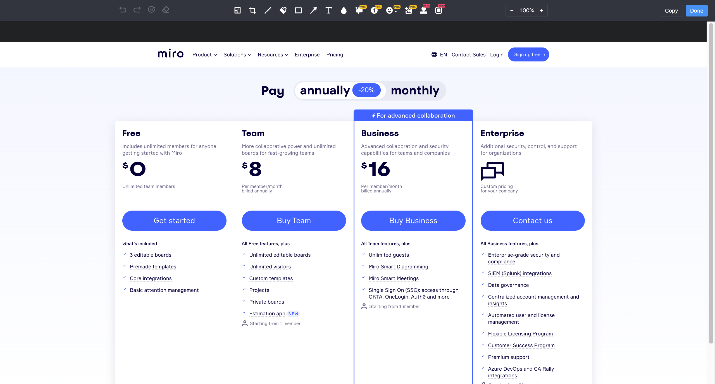
Task: Select the speech callout tool
Action: 360,10
